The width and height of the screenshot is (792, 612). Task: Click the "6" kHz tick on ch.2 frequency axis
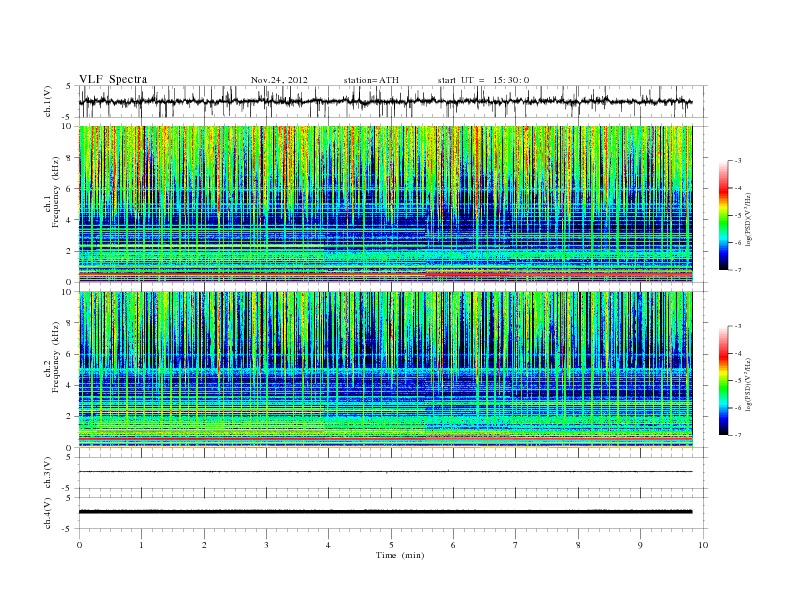click(69, 354)
